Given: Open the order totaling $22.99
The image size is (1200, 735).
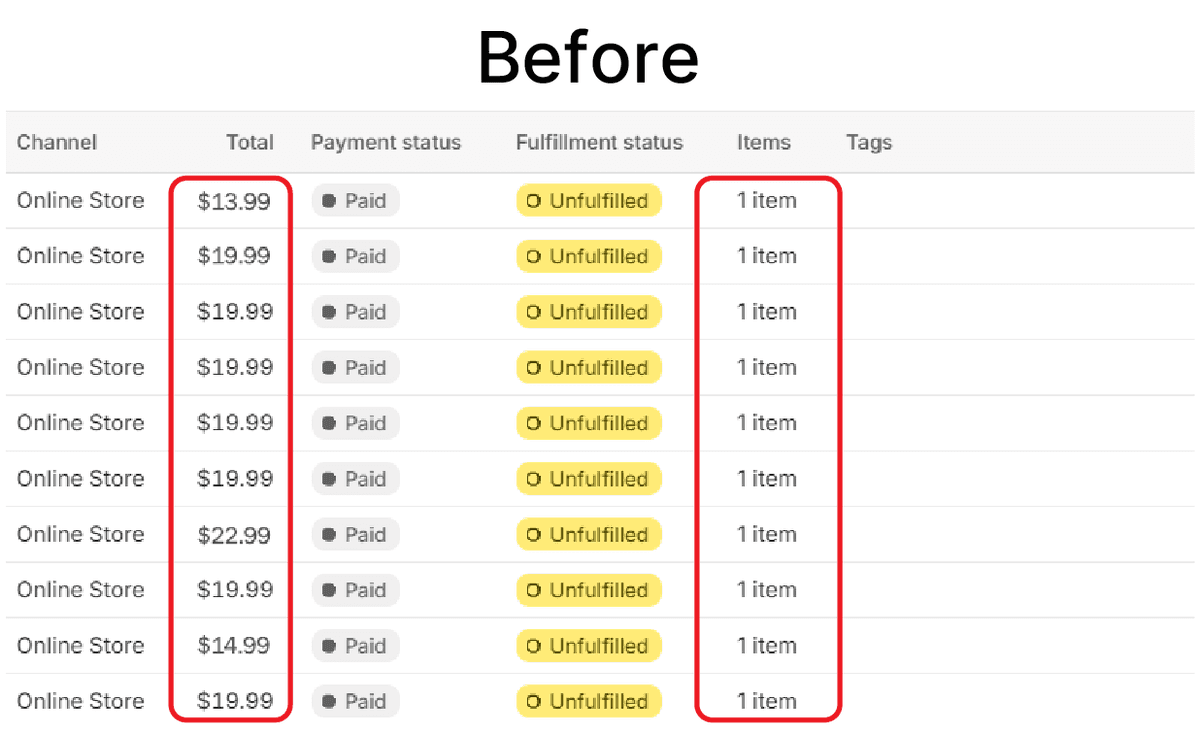Looking at the screenshot, I should (234, 535).
